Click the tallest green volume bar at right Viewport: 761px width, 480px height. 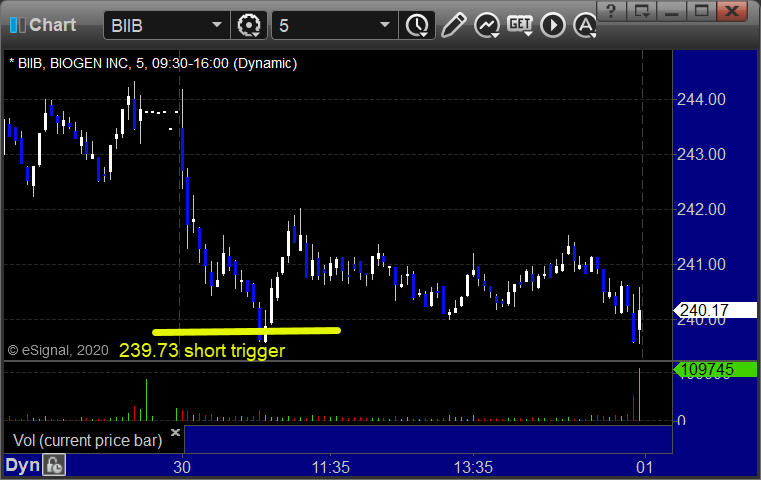[640, 394]
